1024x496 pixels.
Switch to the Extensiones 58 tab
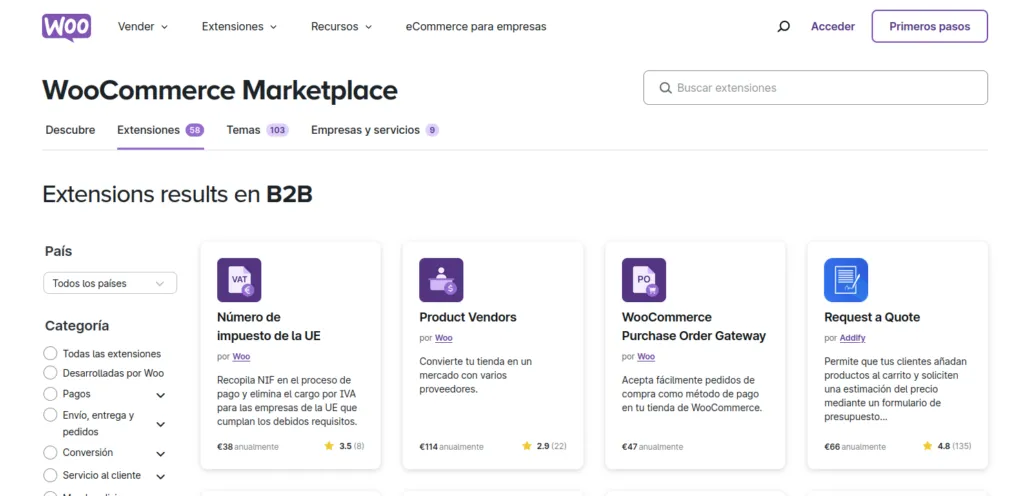click(161, 130)
